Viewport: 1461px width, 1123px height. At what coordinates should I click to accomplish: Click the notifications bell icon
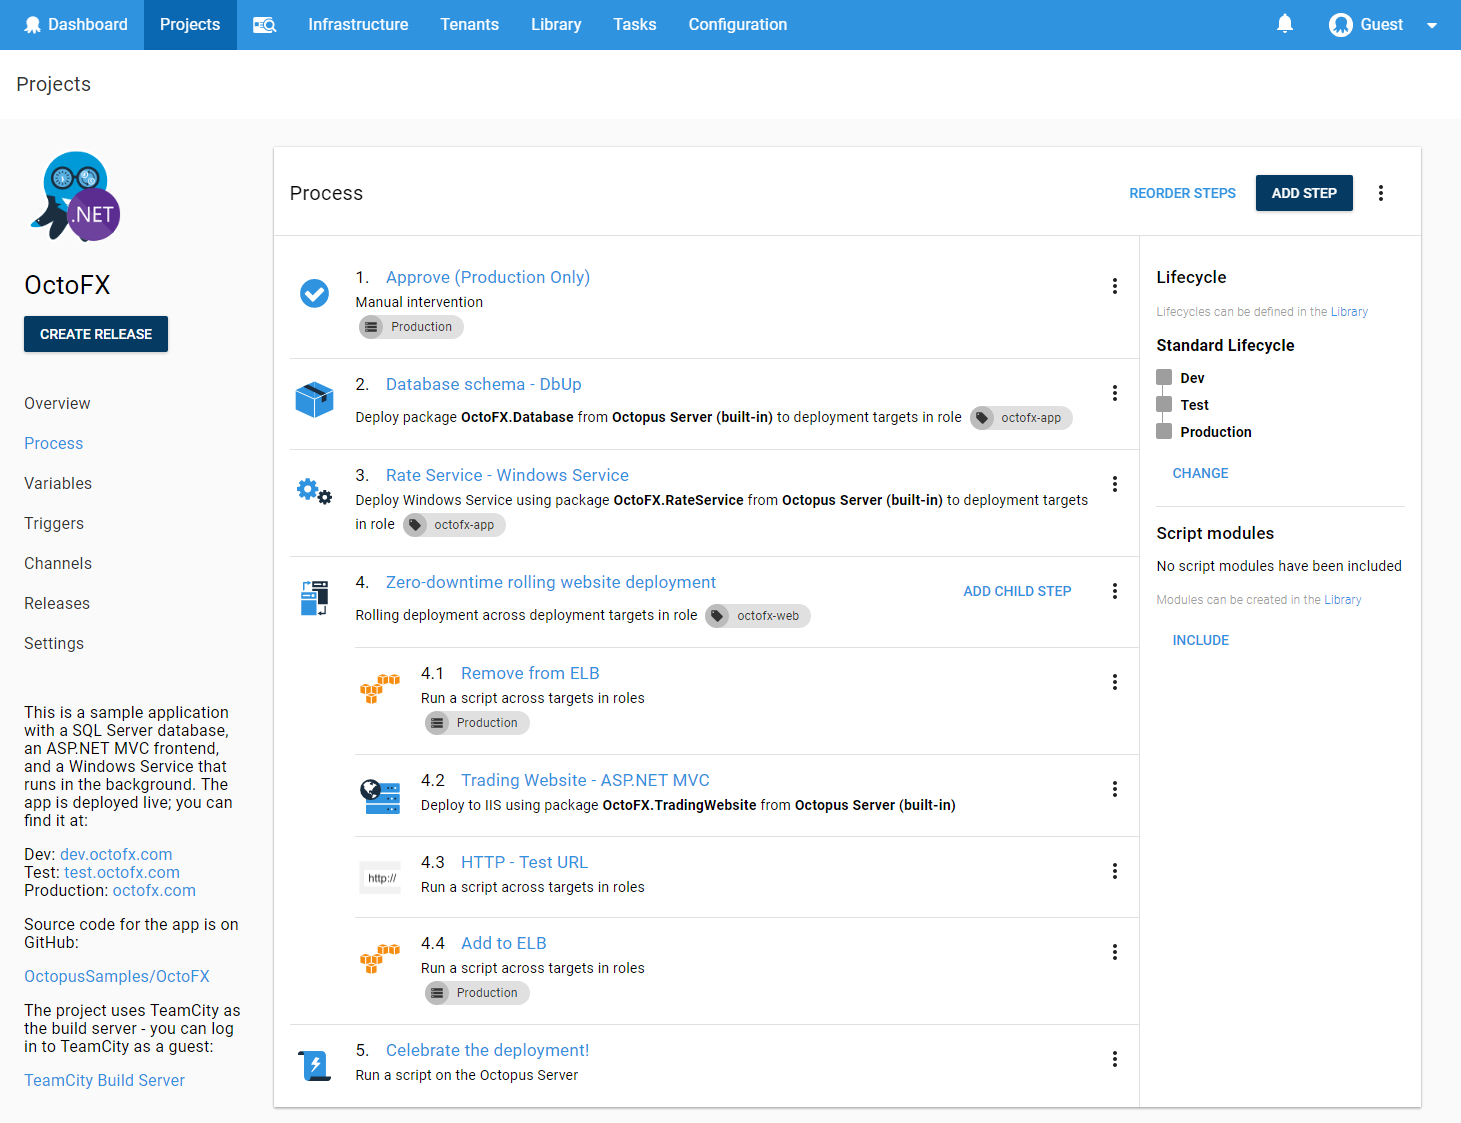click(1285, 24)
